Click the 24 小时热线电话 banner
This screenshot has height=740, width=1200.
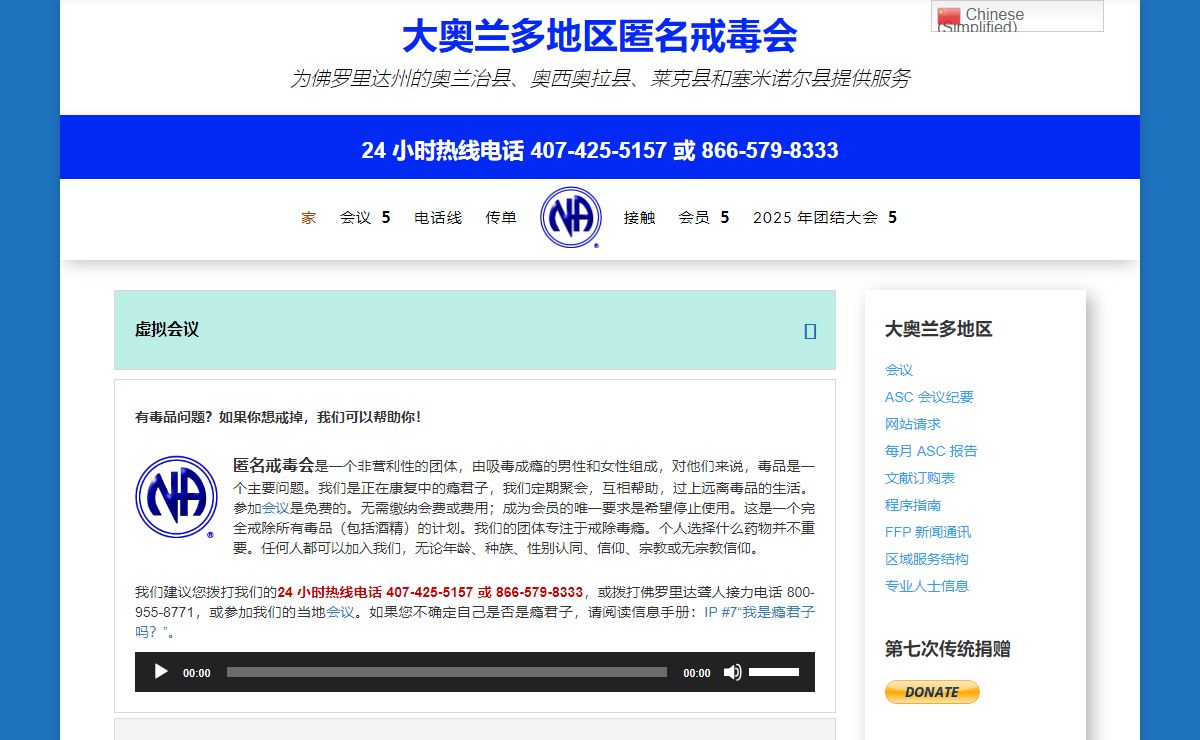tap(600, 151)
